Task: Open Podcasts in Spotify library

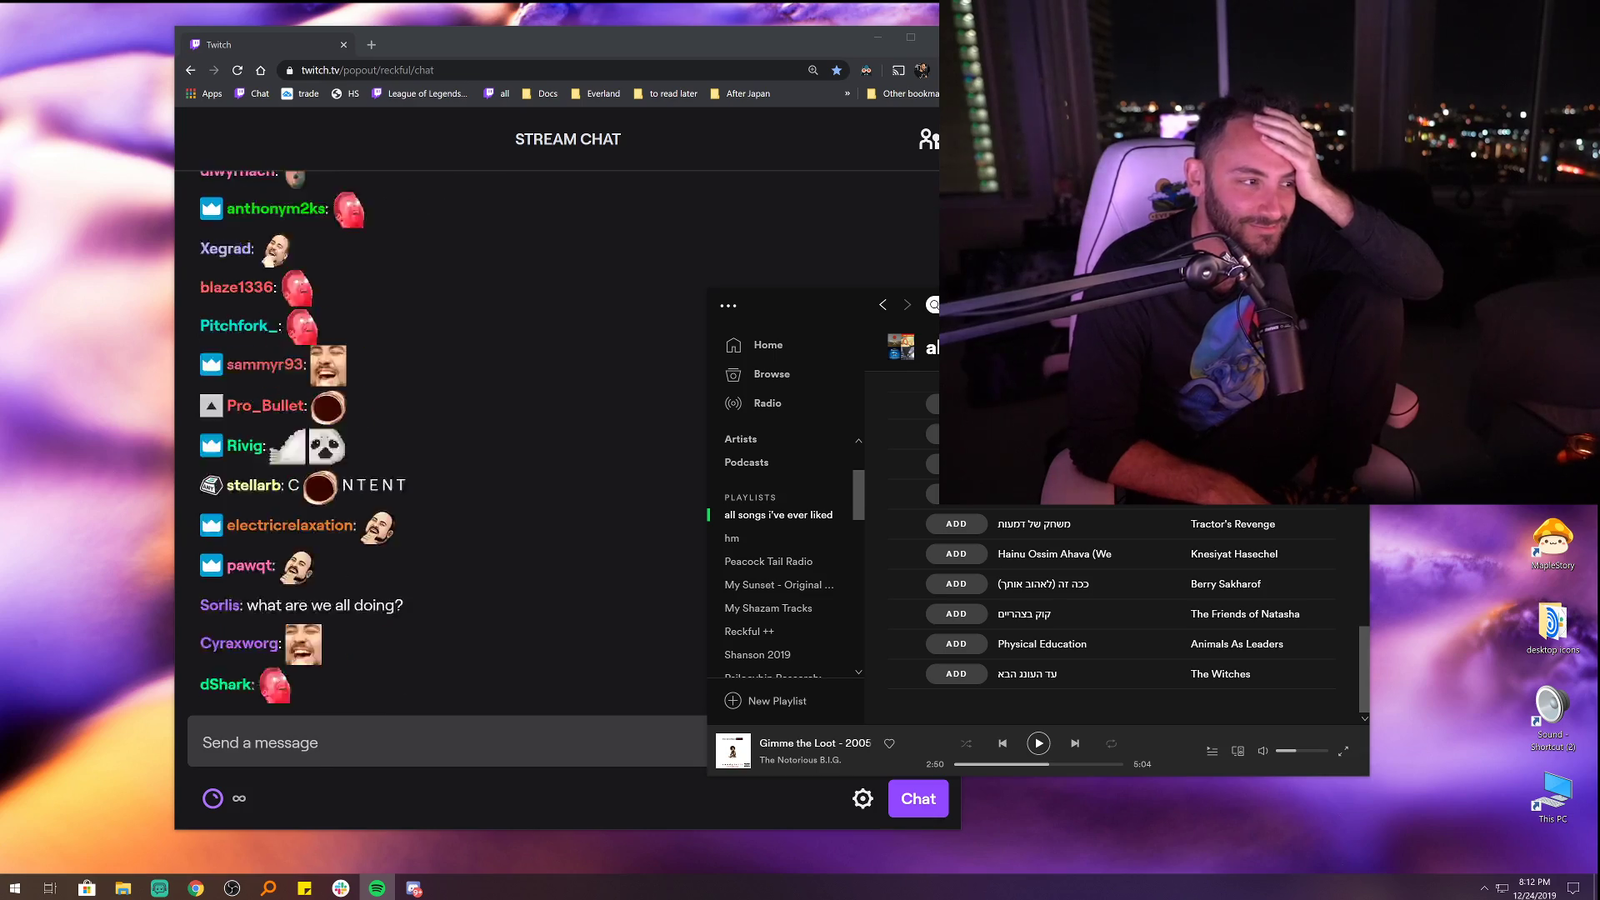Action: click(x=747, y=462)
